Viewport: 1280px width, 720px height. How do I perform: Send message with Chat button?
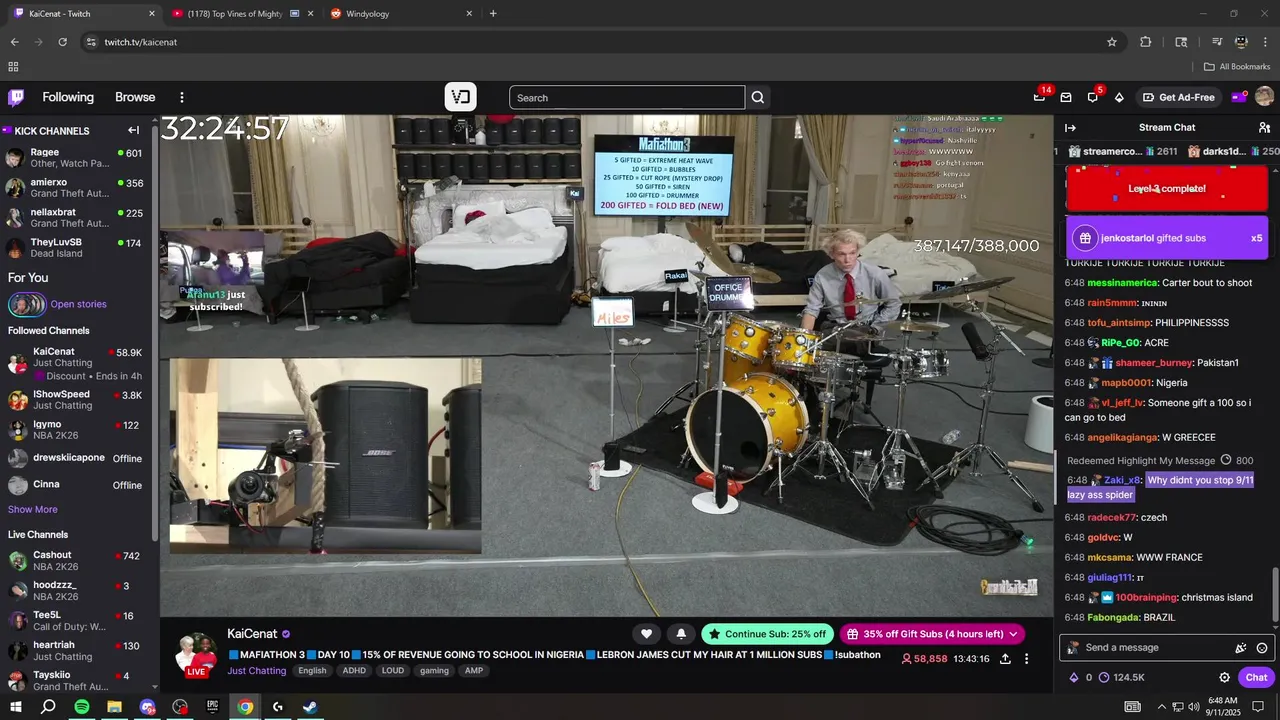(x=1256, y=677)
